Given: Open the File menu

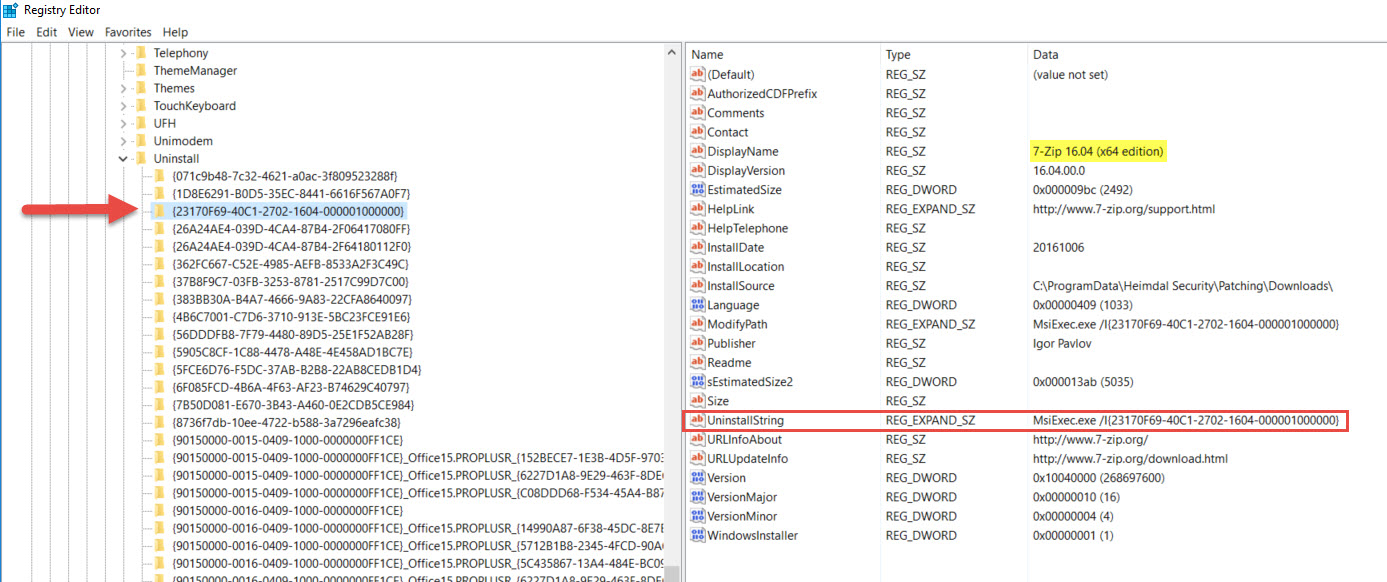Looking at the screenshot, I should [15, 32].
